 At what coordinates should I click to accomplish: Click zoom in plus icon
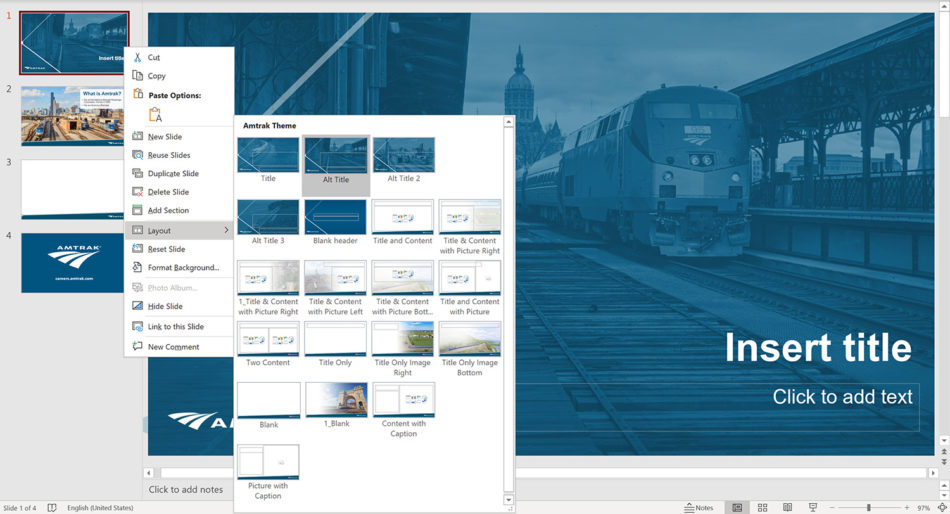pyautogui.click(x=906, y=507)
